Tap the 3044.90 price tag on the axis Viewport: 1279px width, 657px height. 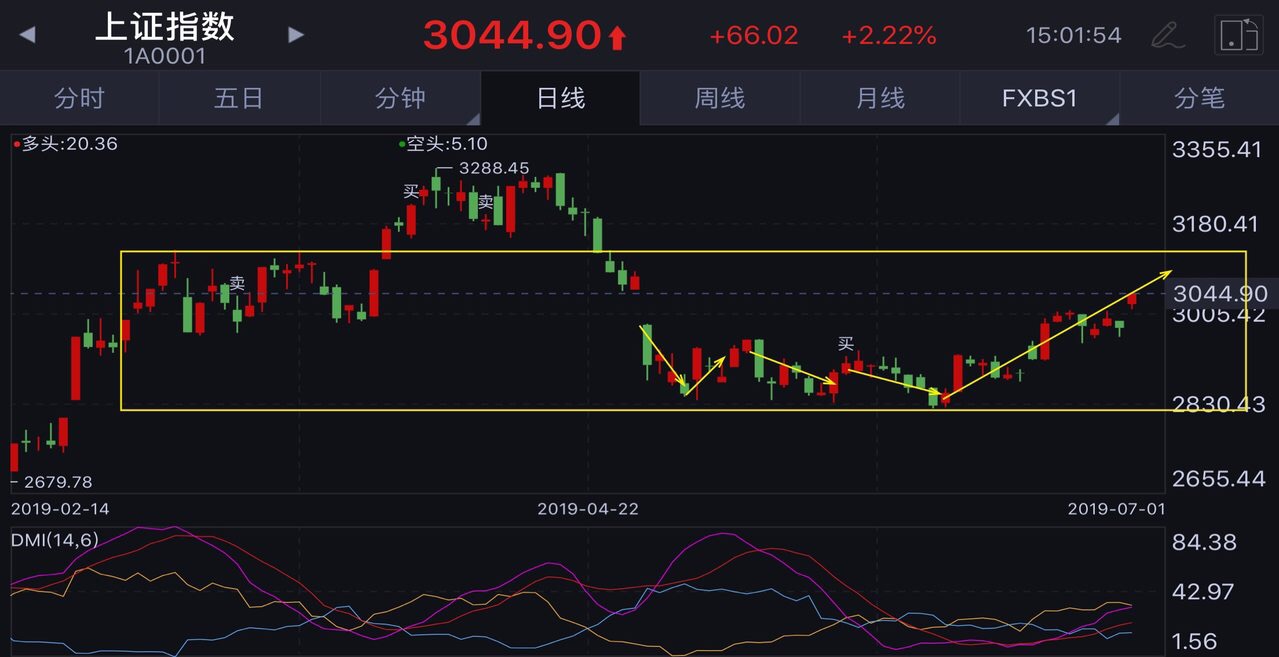point(1220,294)
